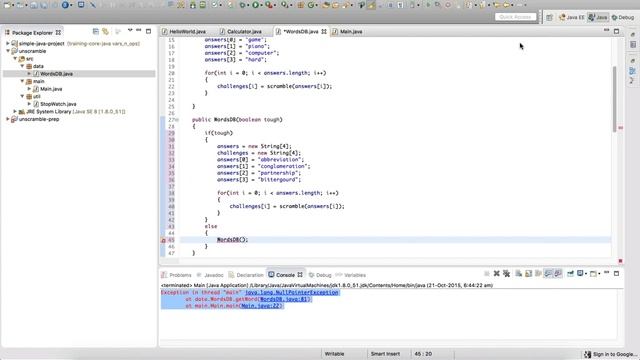Switch to the Debug perspective
The height and width of the screenshot is (360, 640).
(623, 17)
